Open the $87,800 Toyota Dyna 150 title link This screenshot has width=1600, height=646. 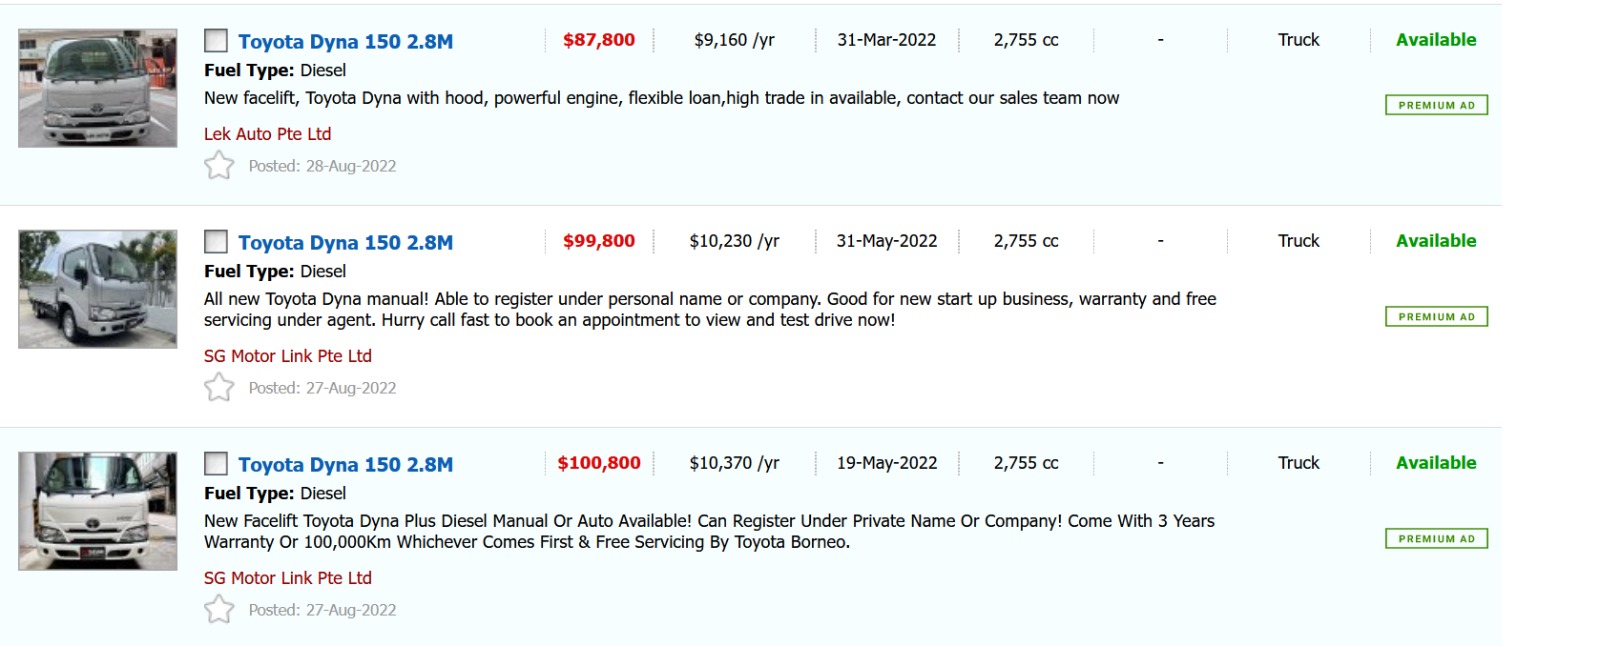[x=345, y=42]
